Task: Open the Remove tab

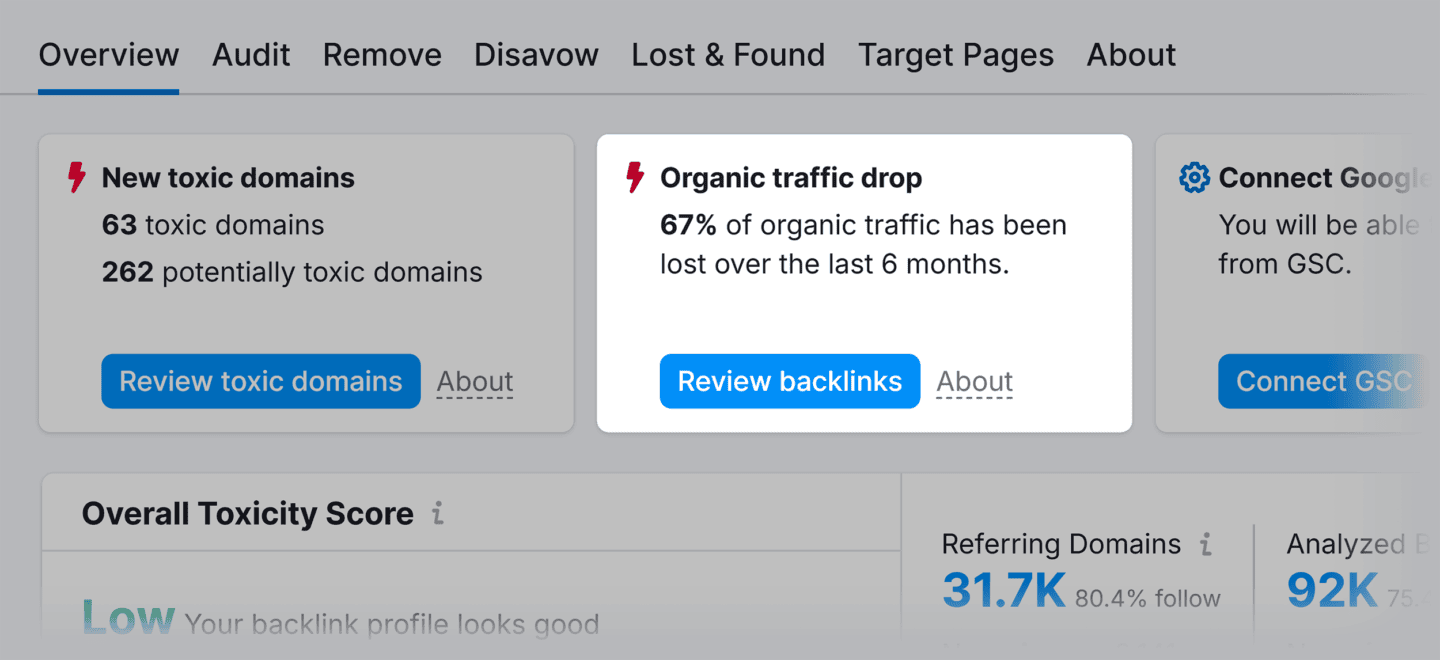Action: (x=382, y=55)
